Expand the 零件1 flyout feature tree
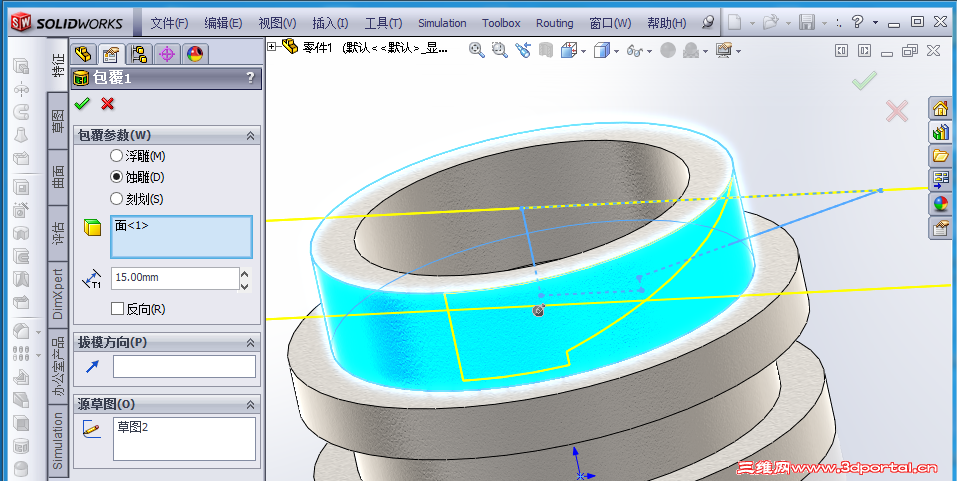 tap(273, 46)
